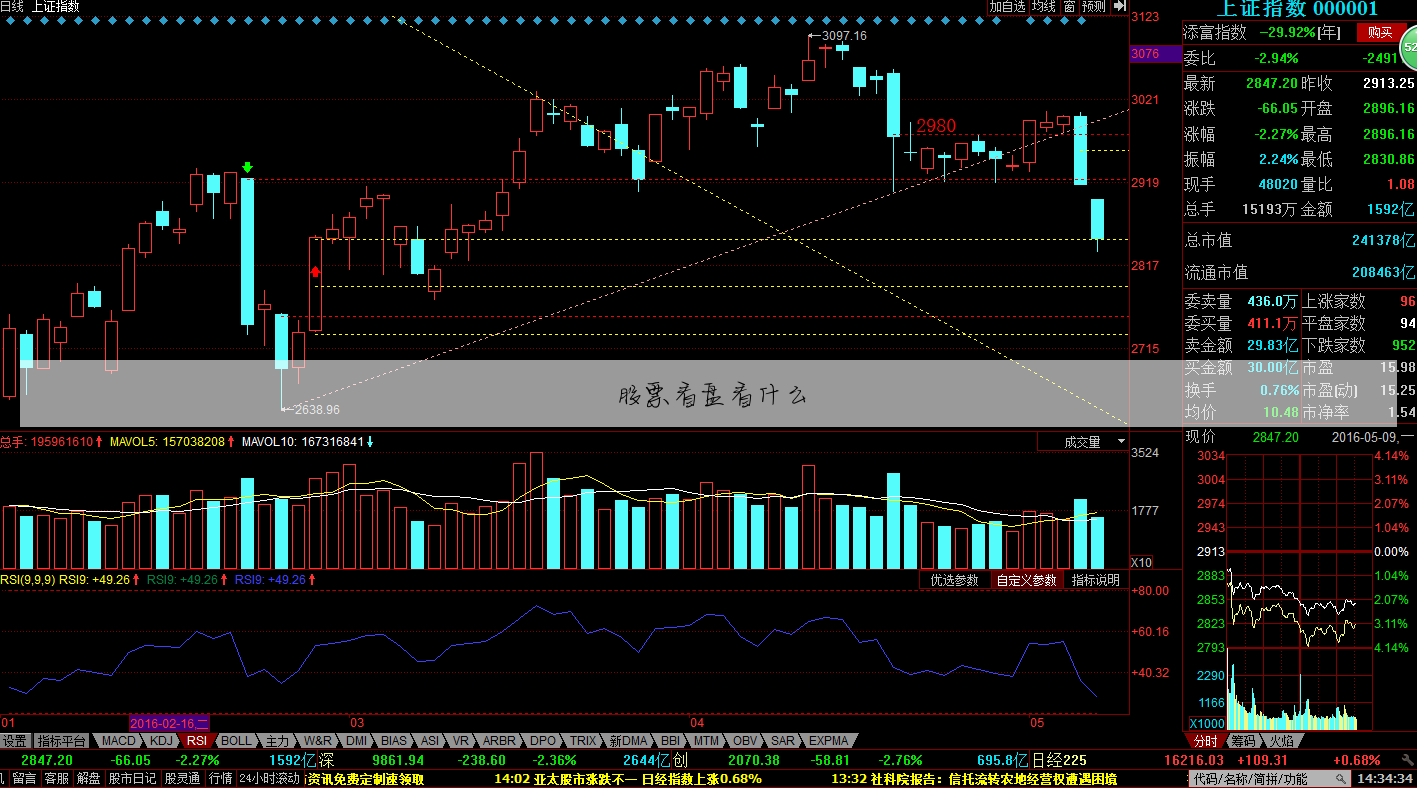Switch to the SAR indicator tab
This screenshot has height=788, width=1417.
[x=783, y=741]
